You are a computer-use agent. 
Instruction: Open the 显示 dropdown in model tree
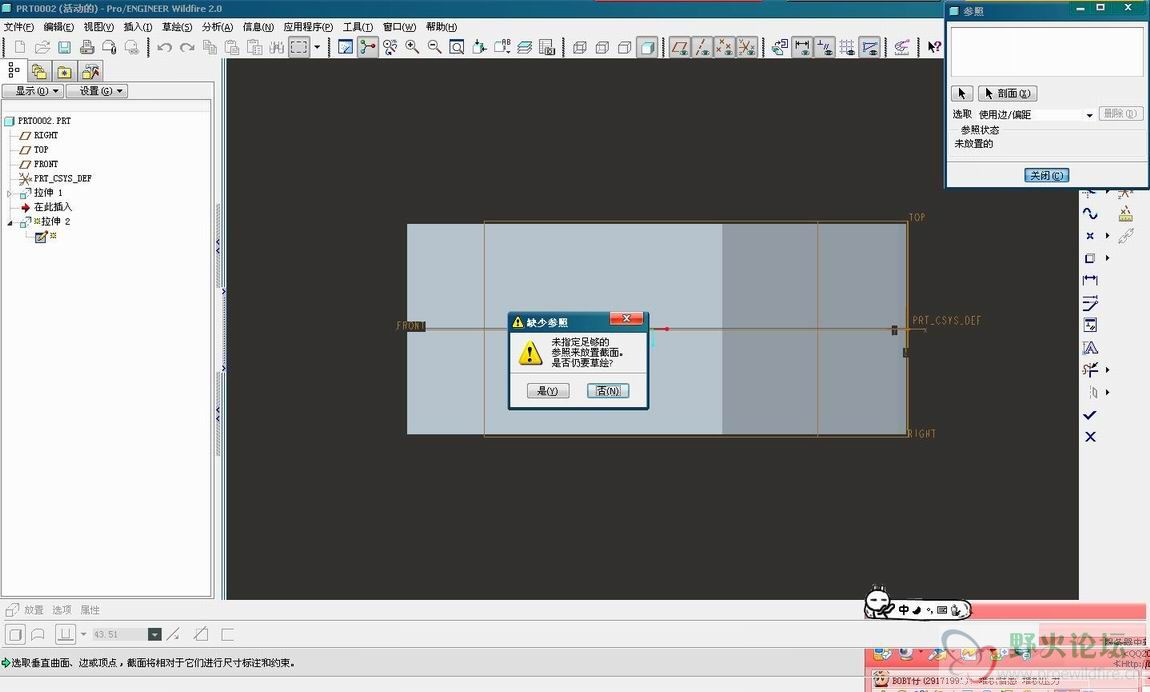32,91
